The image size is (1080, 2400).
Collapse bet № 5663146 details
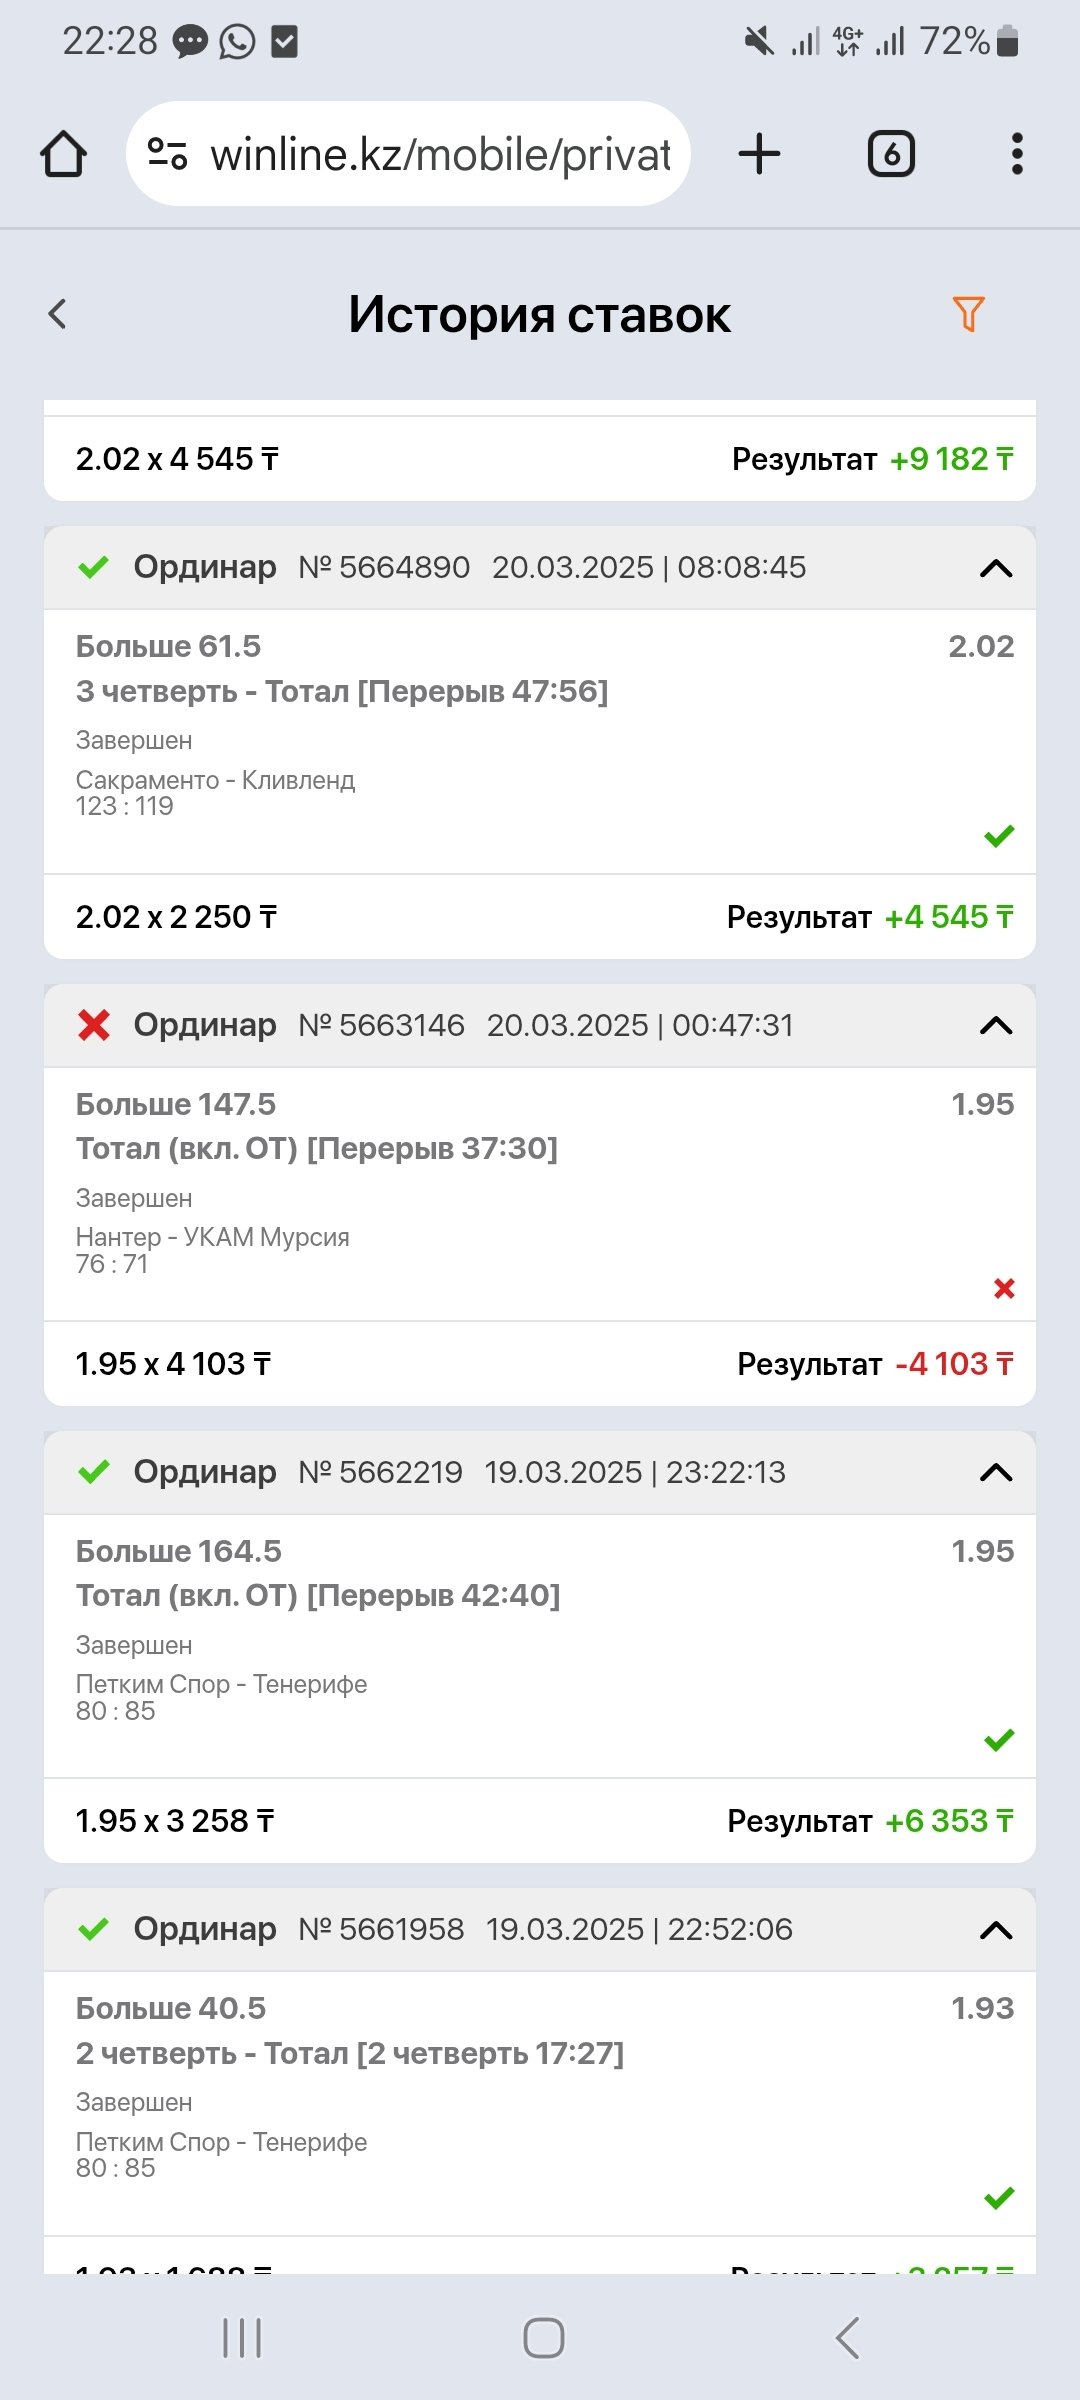[x=996, y=1025]
